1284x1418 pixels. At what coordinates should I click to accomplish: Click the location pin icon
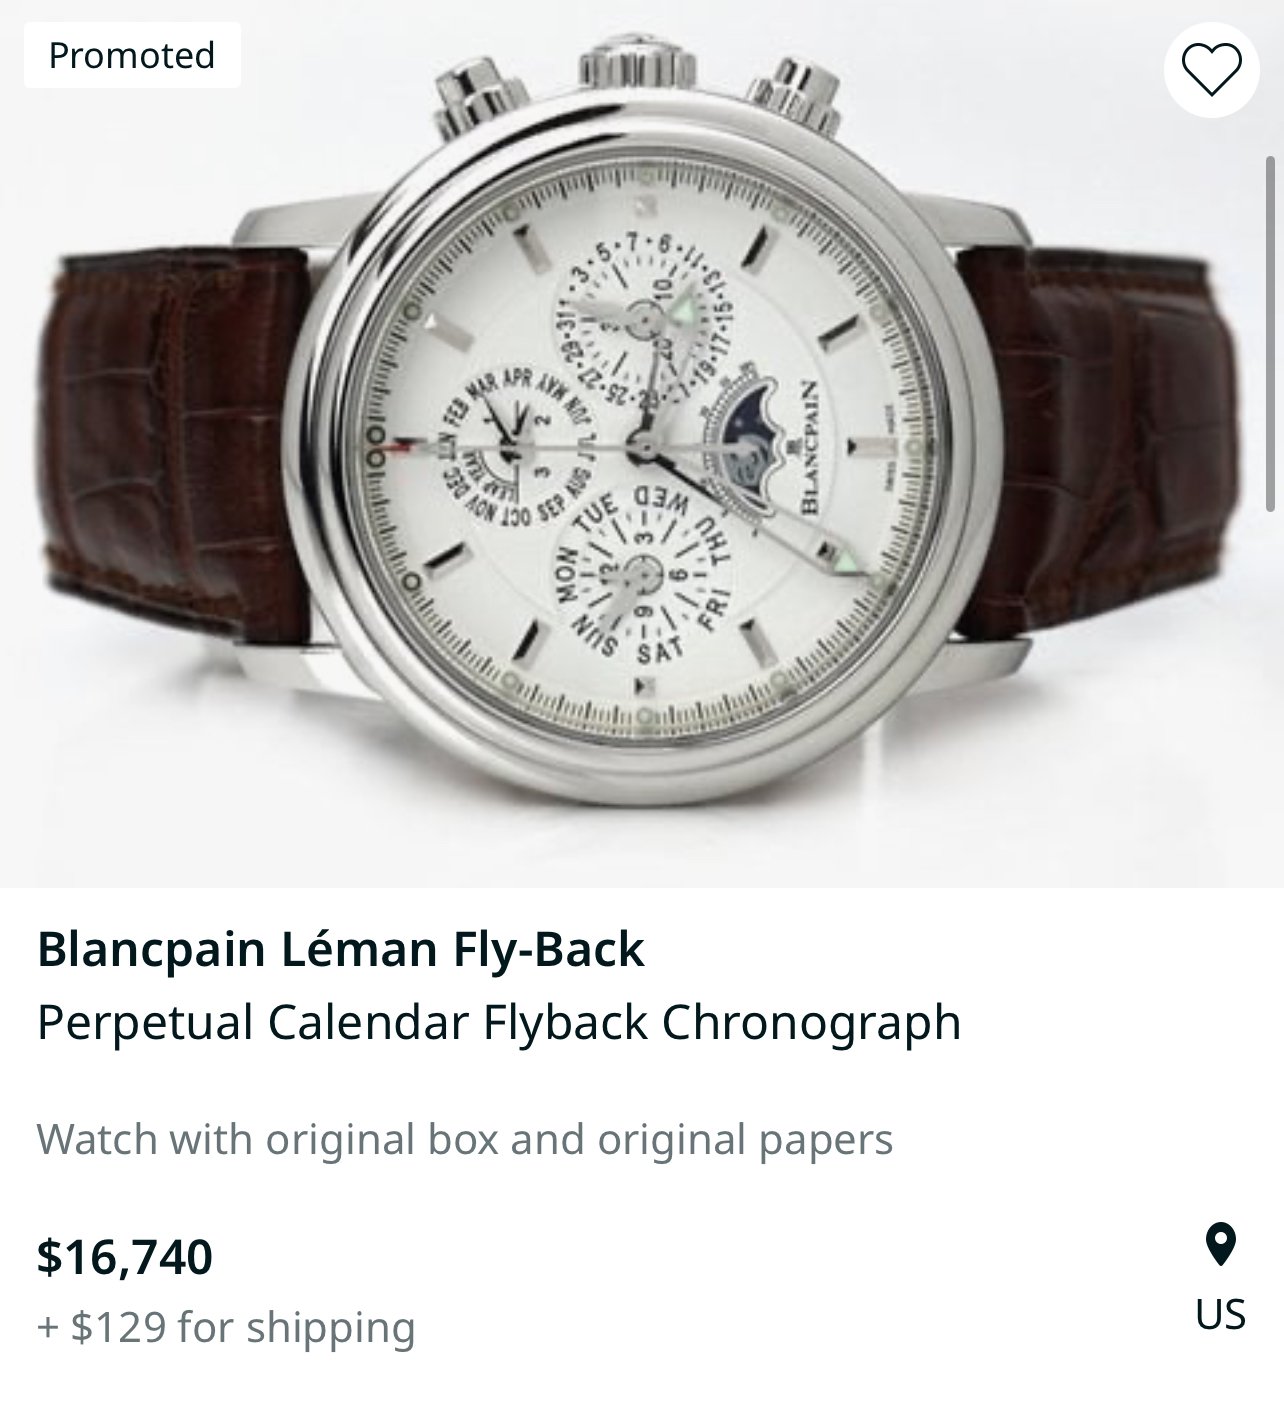pos(1220,1244)
